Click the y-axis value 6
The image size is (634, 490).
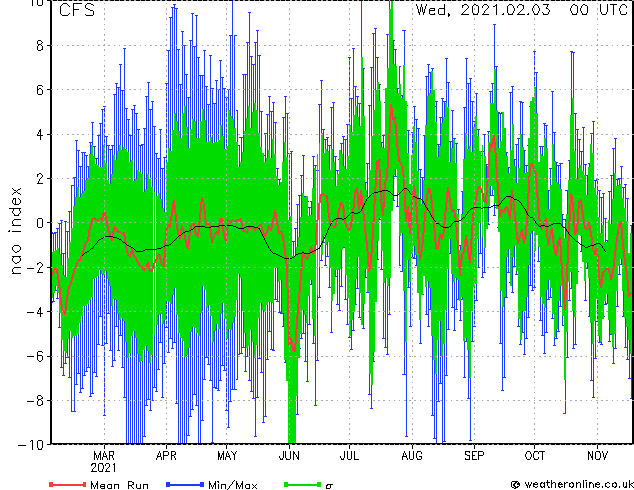pyautogui.click(x=40, y=90)
